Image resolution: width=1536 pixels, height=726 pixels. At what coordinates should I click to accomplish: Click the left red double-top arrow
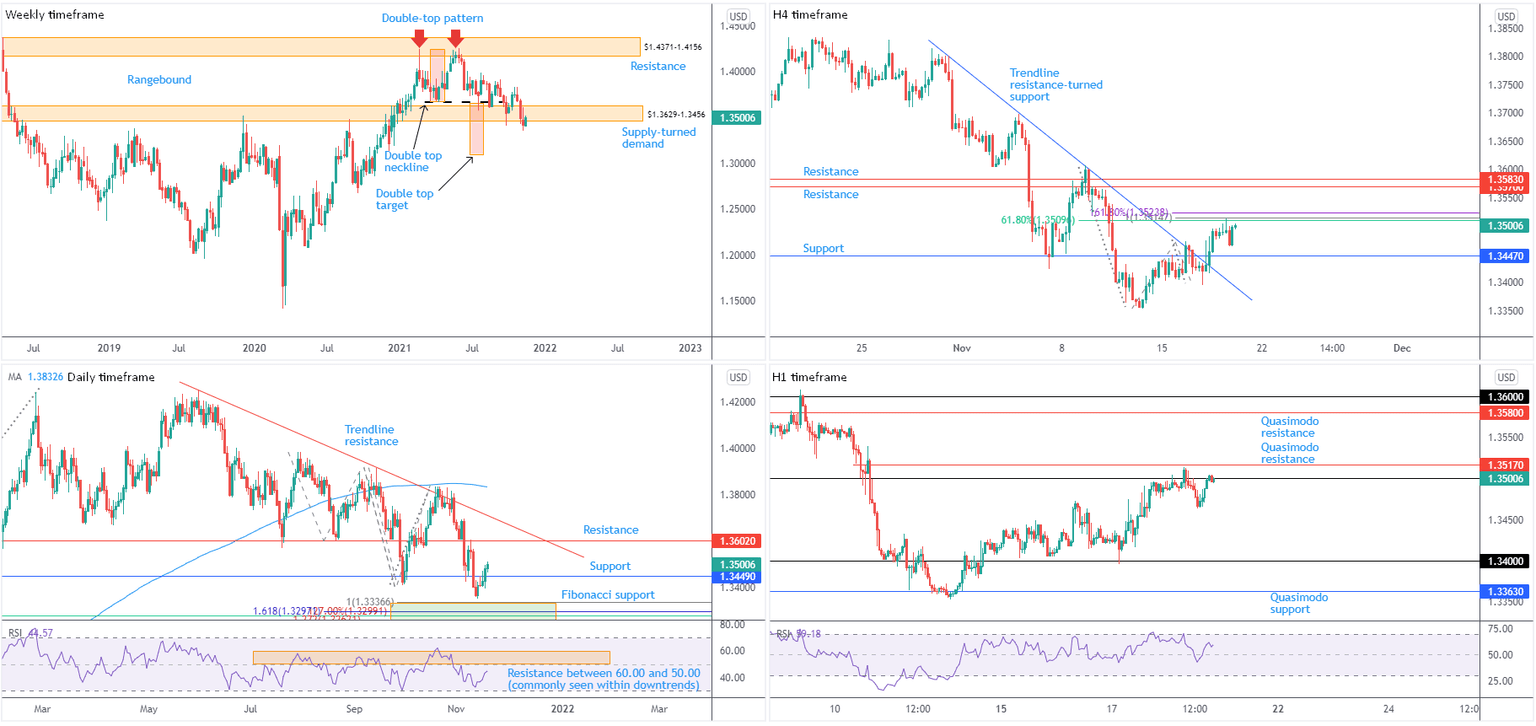(419, 39)
